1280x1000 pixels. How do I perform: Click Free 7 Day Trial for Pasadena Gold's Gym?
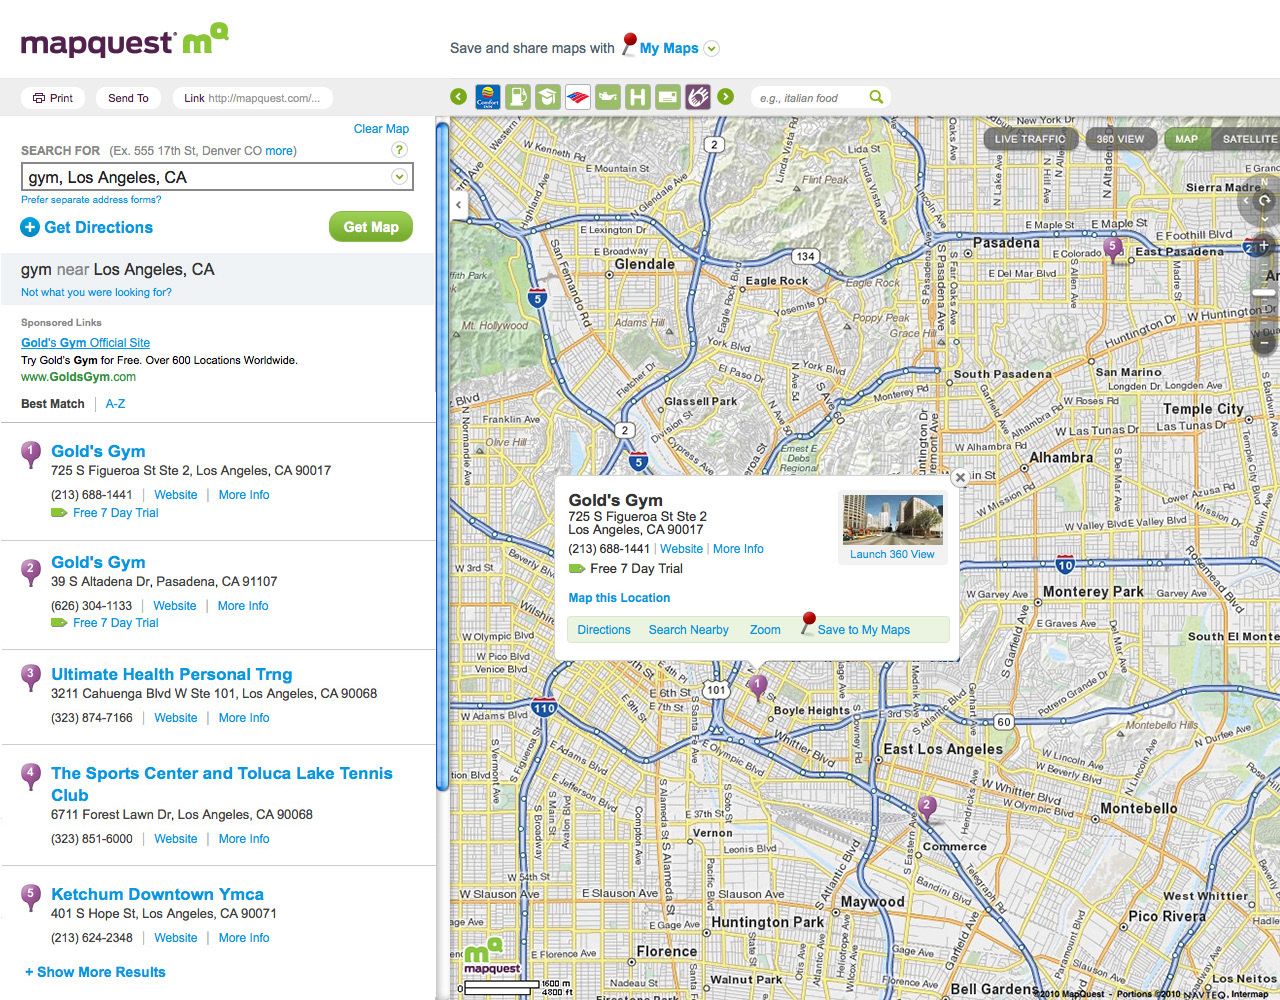point(115,623)
